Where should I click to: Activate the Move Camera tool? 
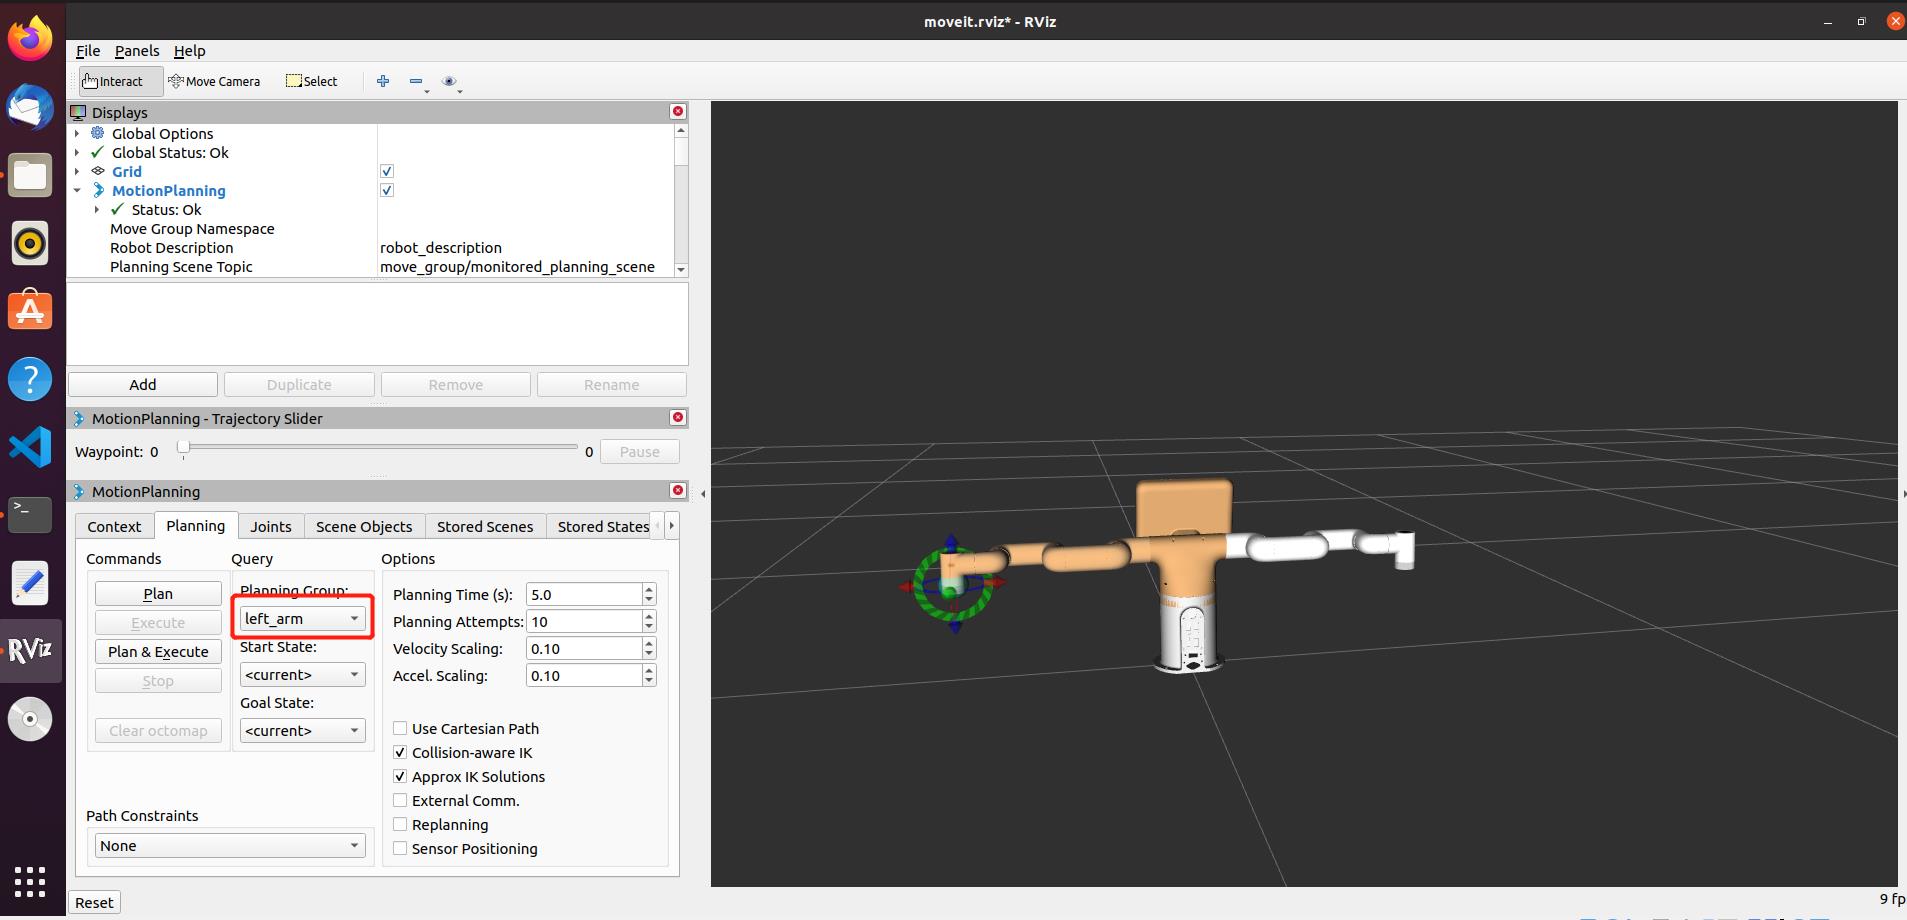tap(214, 82)
